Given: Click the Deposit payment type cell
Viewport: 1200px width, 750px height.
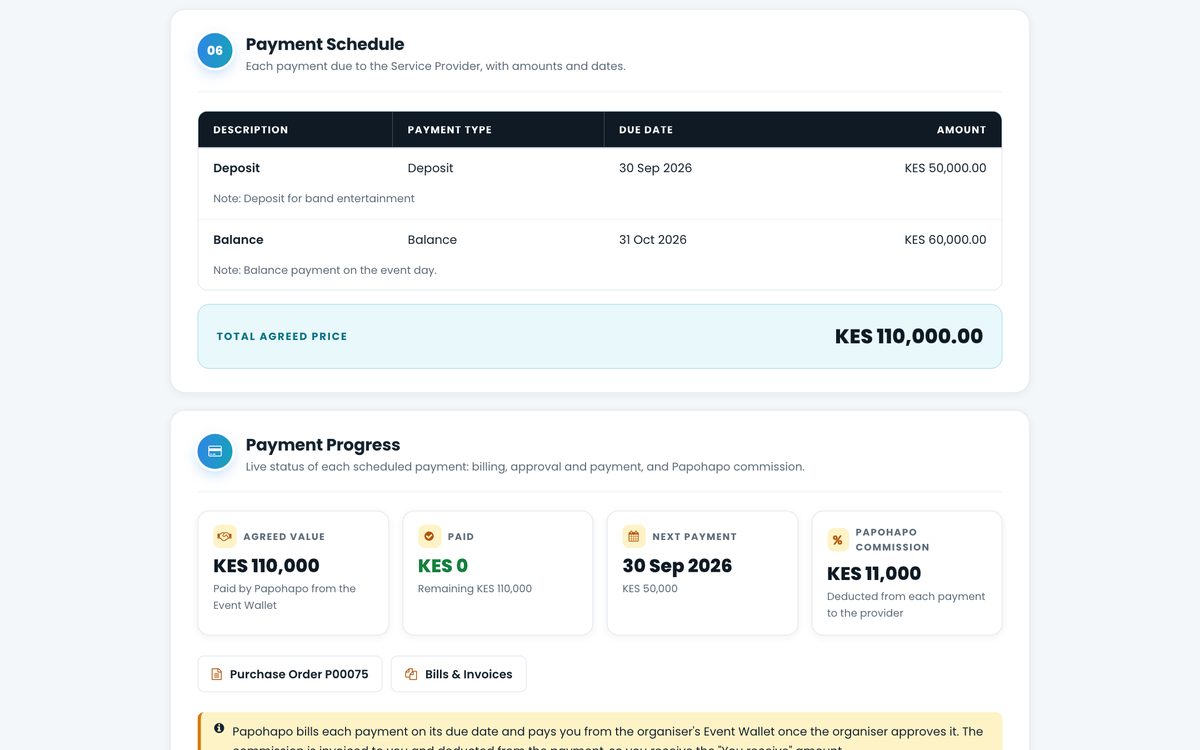Looking at the screenshot, I should tap(430, 168).
